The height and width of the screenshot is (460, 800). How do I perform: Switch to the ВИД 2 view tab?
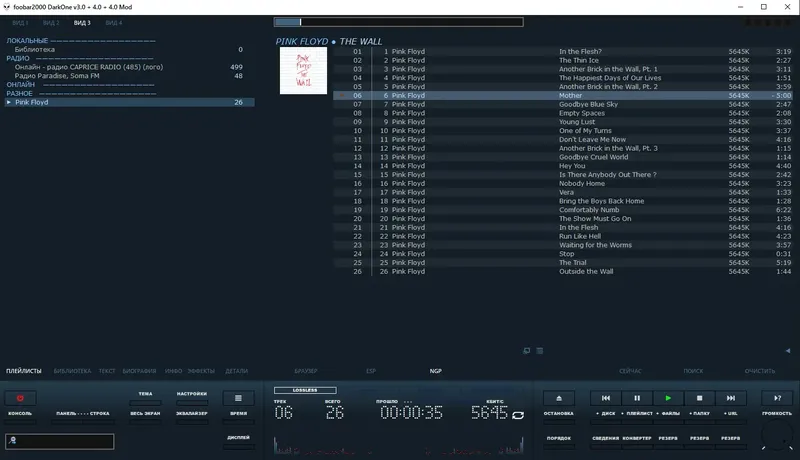[51, 23]
